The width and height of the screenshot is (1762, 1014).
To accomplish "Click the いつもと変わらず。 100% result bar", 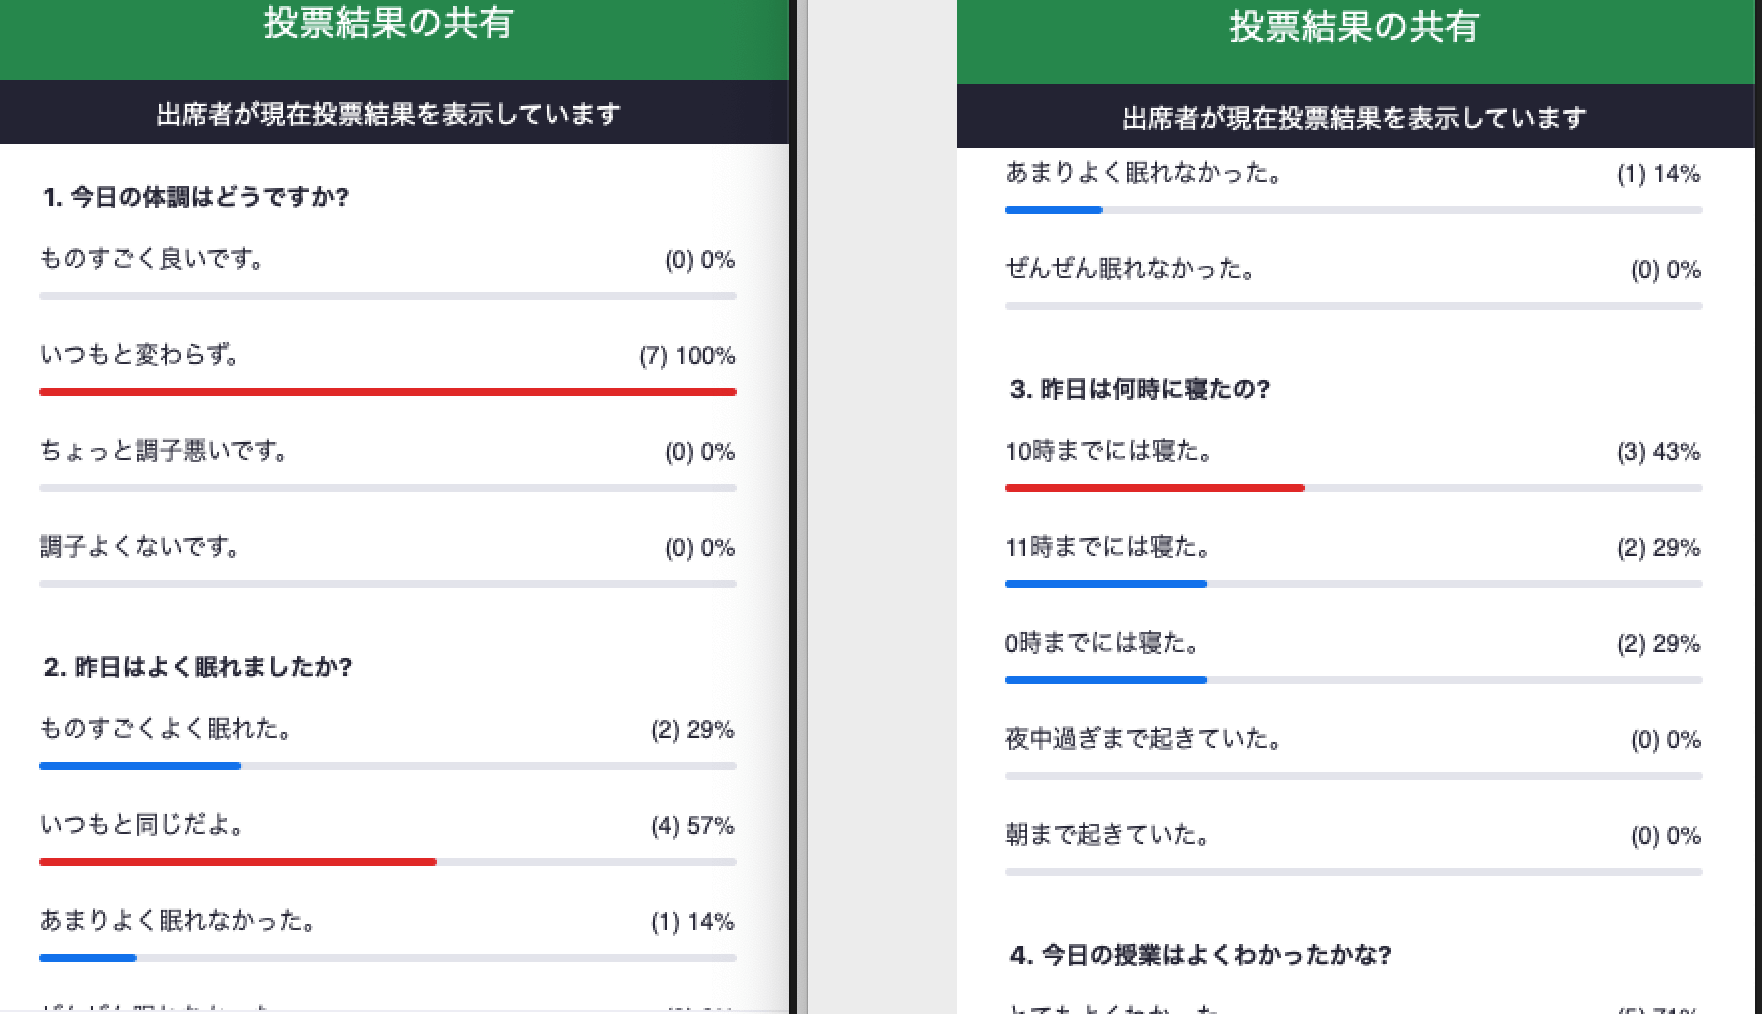I will [x=388, y=392].
